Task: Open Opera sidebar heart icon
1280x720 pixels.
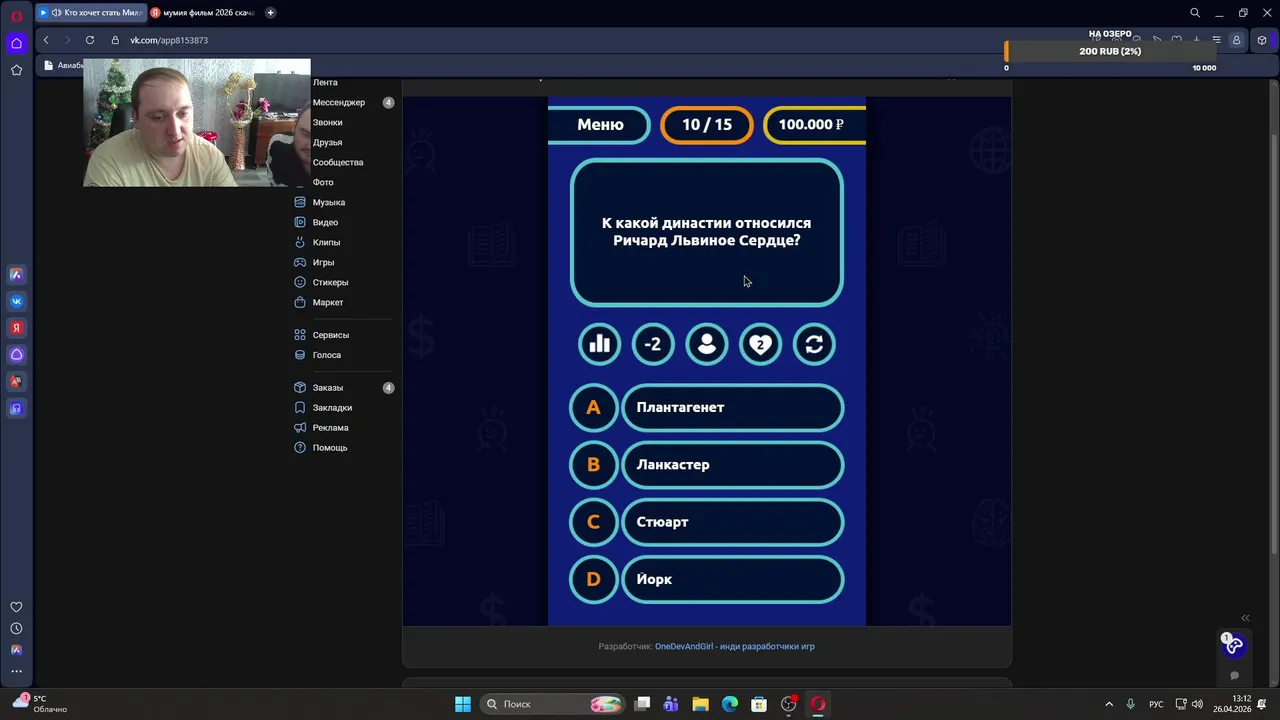Action: click(x=16, y=607)
